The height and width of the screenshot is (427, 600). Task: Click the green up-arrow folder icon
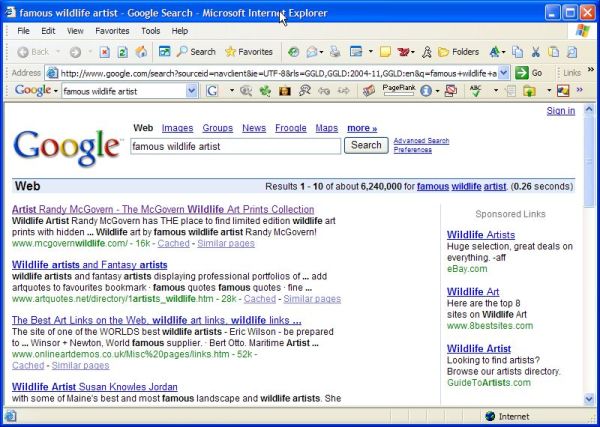tap(529, 91)
